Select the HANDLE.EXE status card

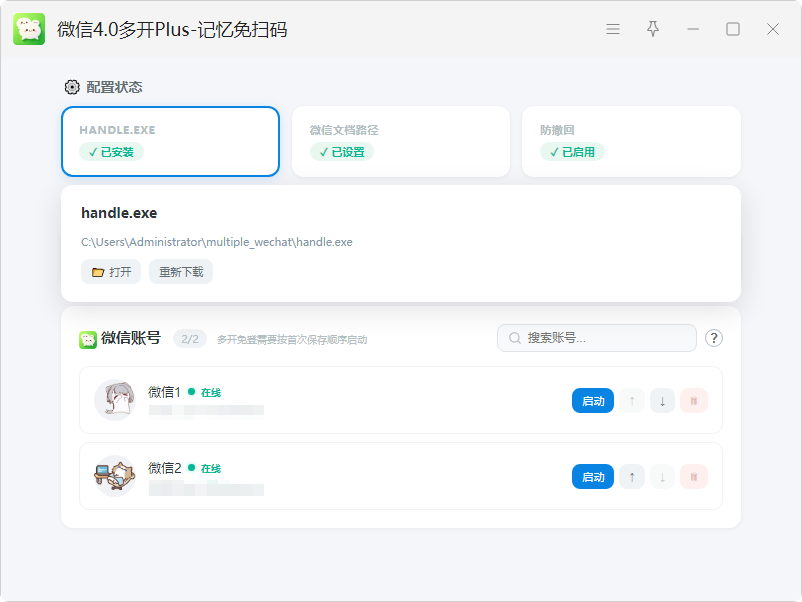click(170, 141)
